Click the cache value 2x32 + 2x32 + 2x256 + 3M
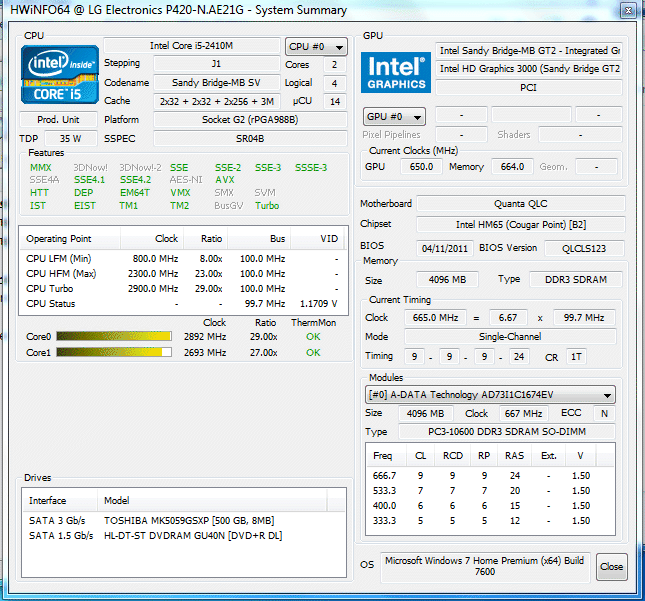The height and width of the screenshot is (601, 645). (216, 101)
